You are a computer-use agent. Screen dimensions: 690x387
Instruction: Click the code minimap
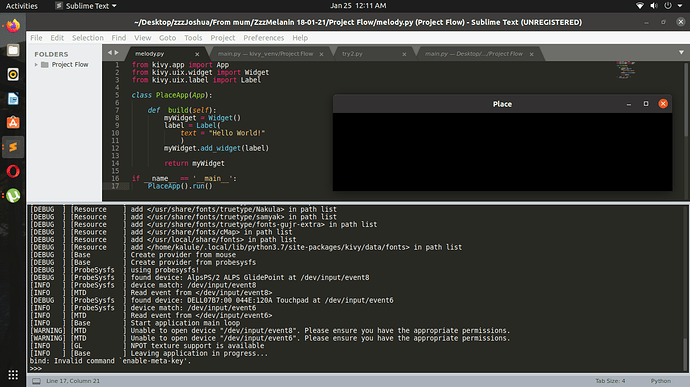(625, 70)
